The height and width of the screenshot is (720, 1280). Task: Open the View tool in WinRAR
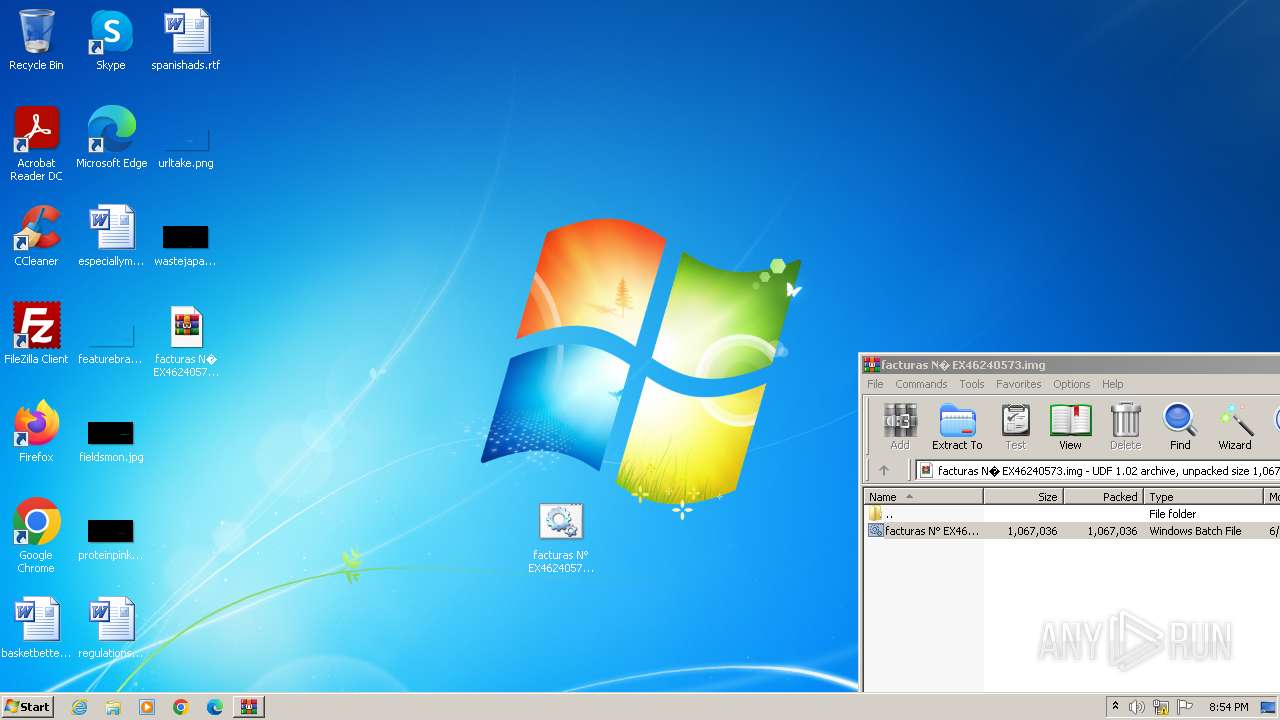click(1070, 426)
